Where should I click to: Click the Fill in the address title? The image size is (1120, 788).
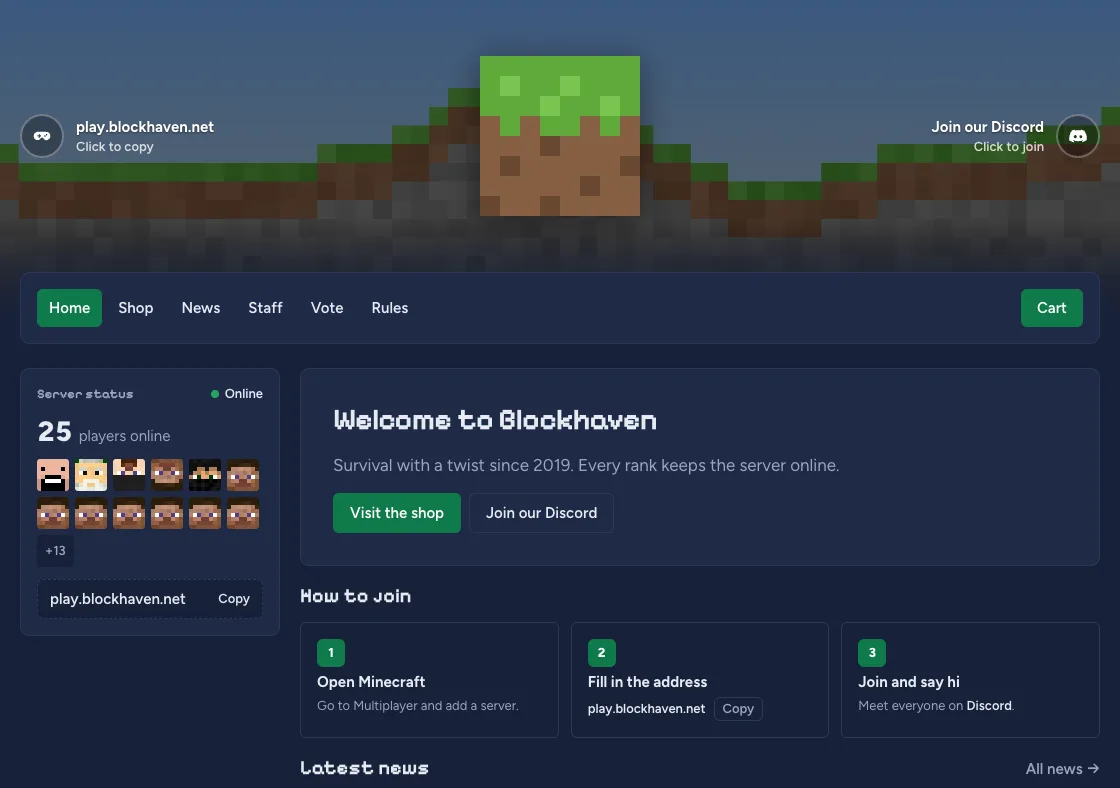tap(647, 682)
